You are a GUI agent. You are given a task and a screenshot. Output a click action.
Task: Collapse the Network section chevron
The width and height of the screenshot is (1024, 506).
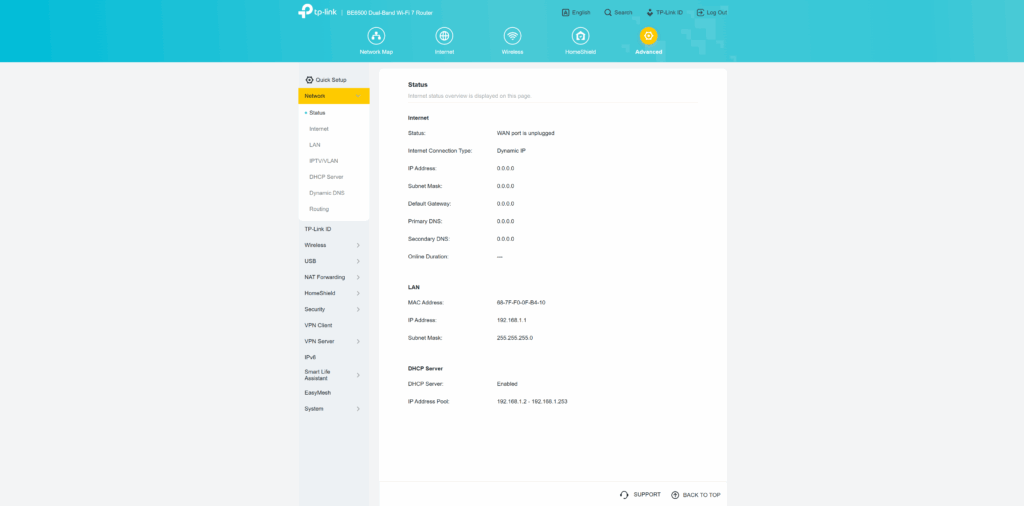coord(358,96)
